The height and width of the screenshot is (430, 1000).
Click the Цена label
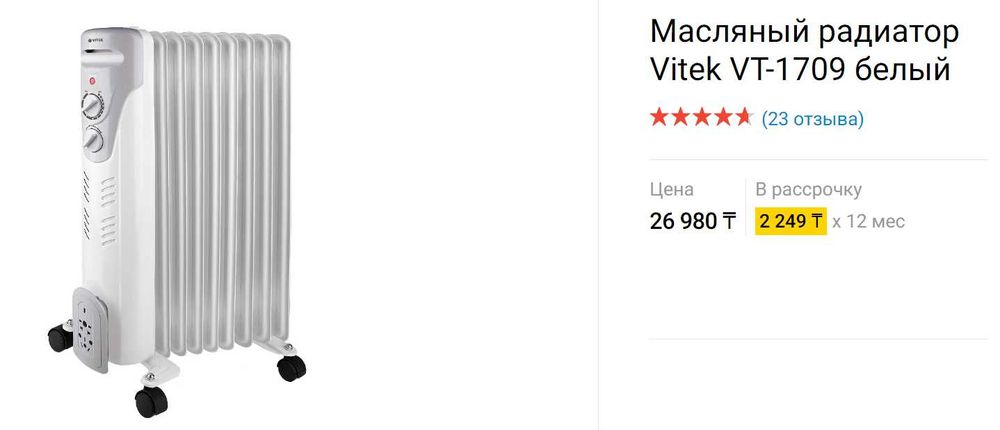pos(672,189)
